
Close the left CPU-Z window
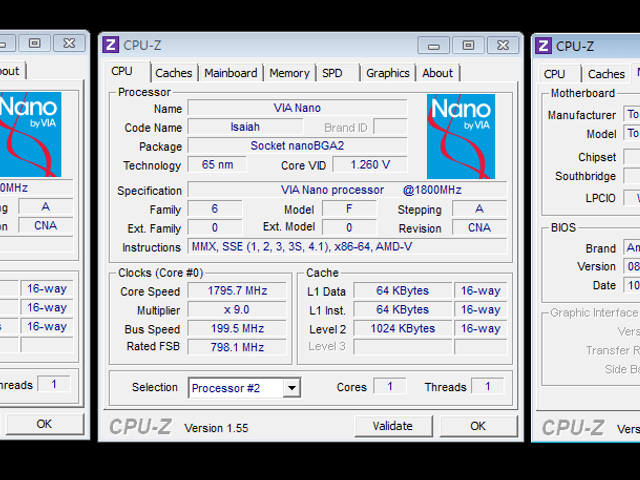(69, 43)
